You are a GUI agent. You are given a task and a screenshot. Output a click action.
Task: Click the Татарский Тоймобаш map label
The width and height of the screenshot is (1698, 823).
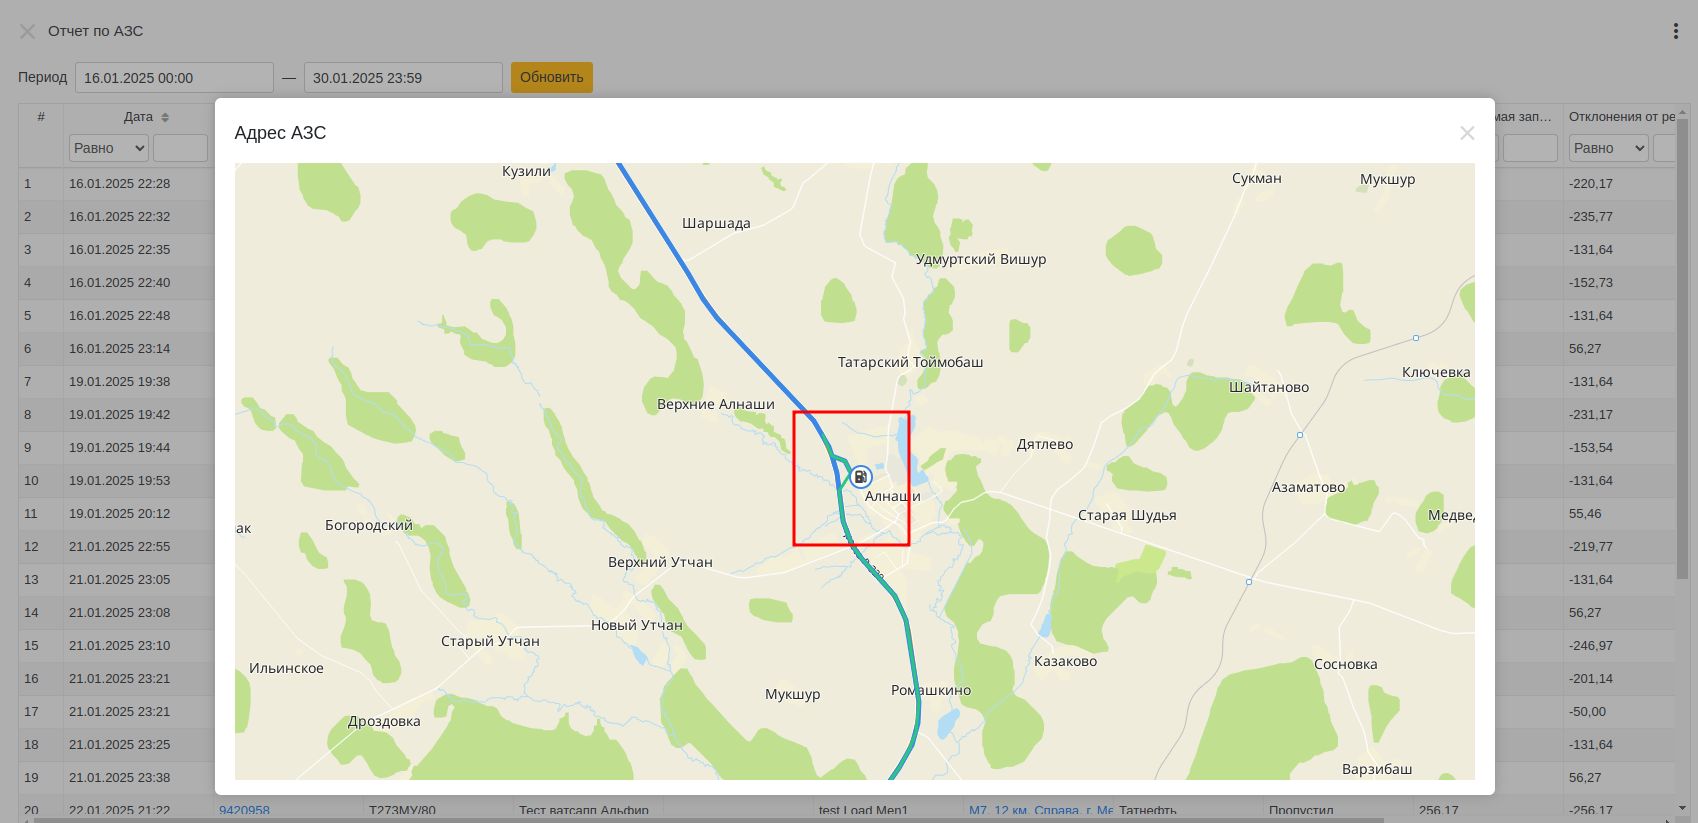coord(910,362)
